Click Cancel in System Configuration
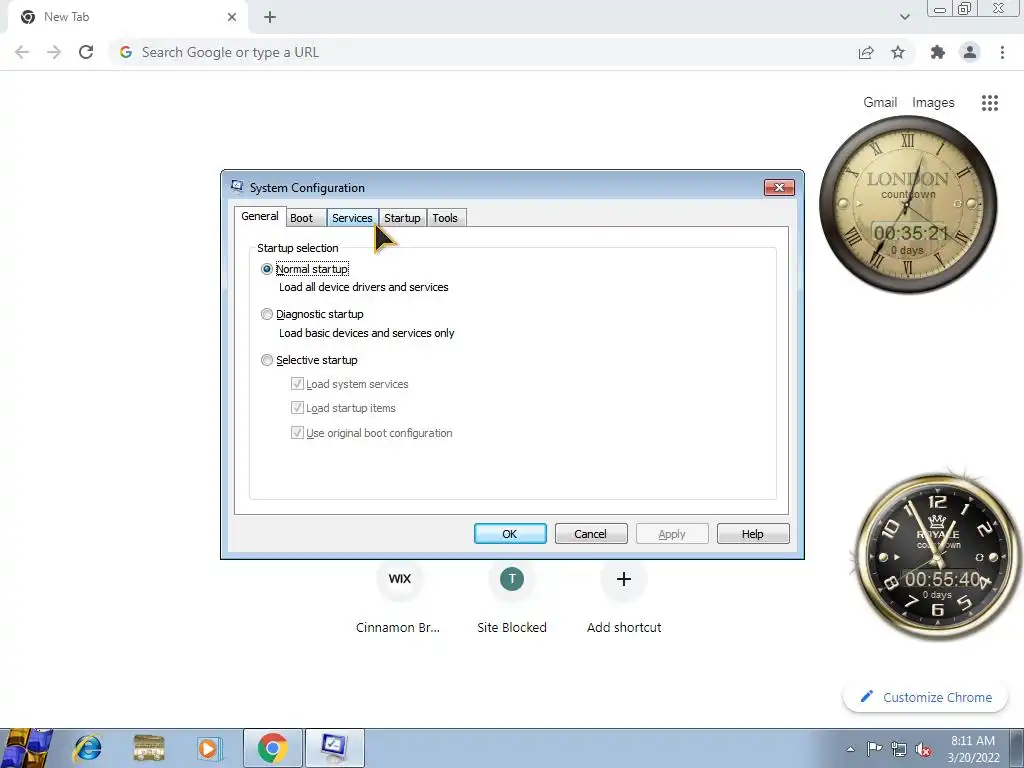1024x768 pixels. tap(591, 534)
